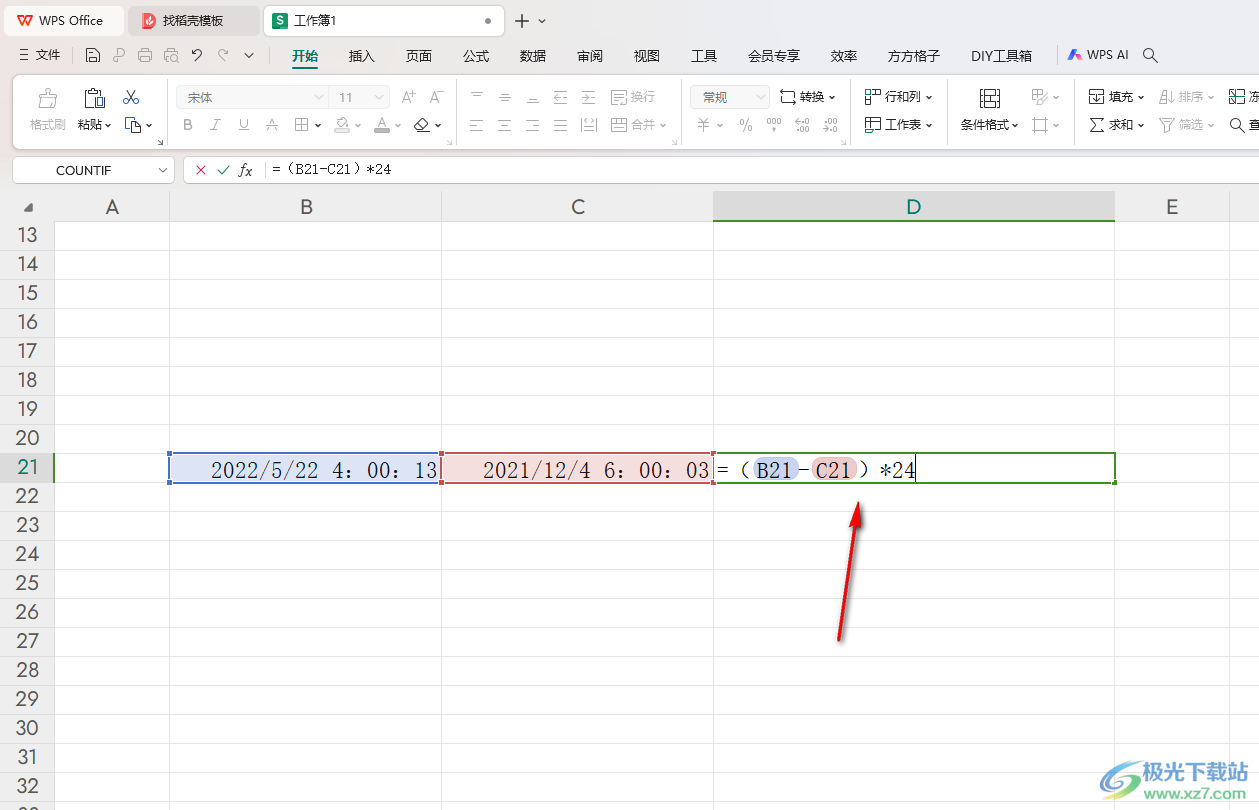Expand the quick-access toolbar customize chevron

[x=249, y=56]
